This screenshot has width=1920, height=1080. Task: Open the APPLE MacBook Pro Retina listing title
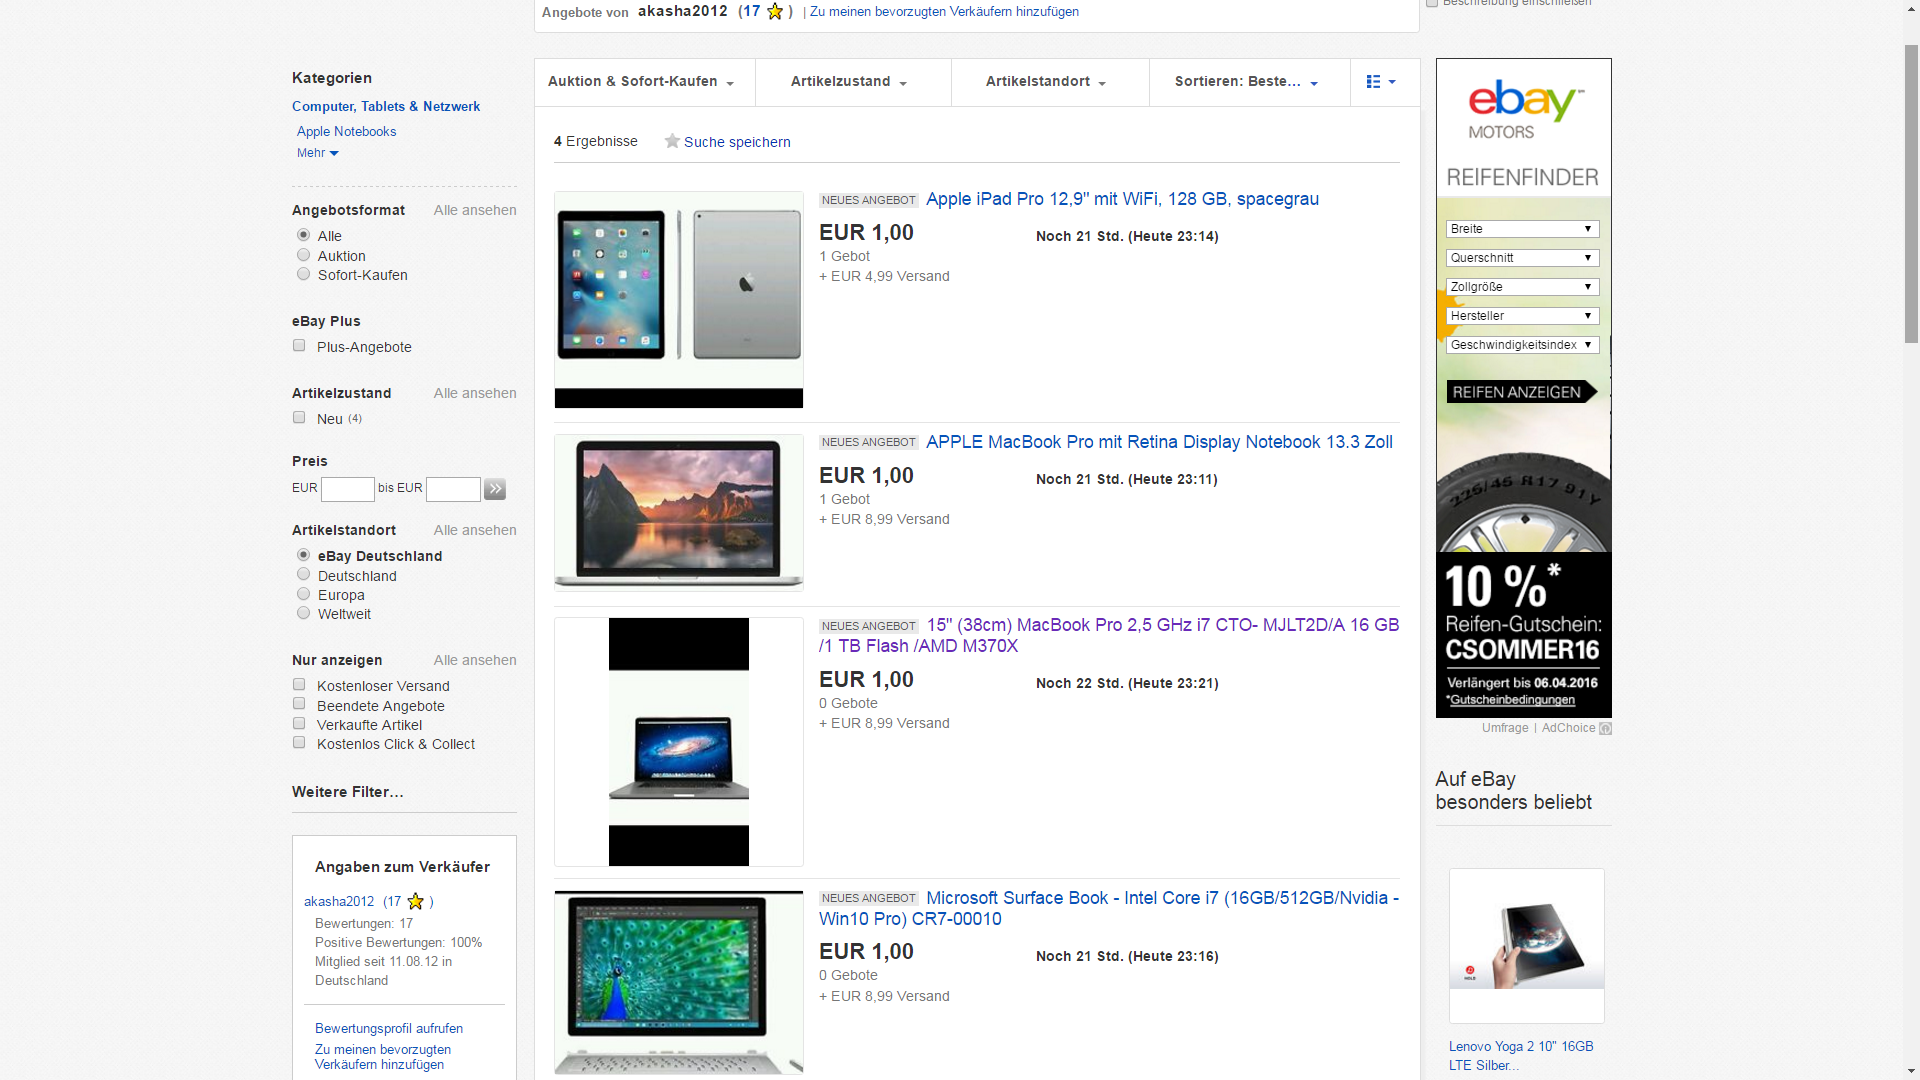(1159, 442)
